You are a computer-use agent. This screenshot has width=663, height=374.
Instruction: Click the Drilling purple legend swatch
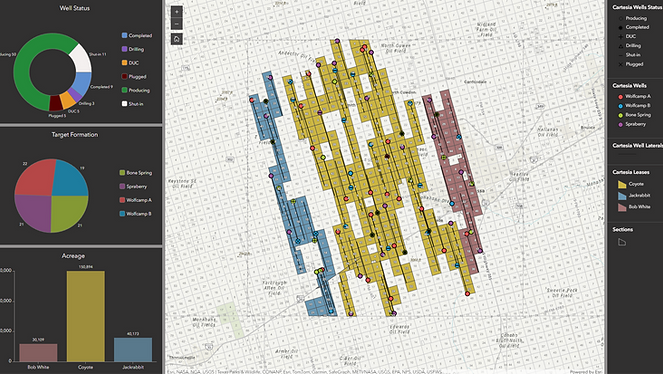(124, 49)
